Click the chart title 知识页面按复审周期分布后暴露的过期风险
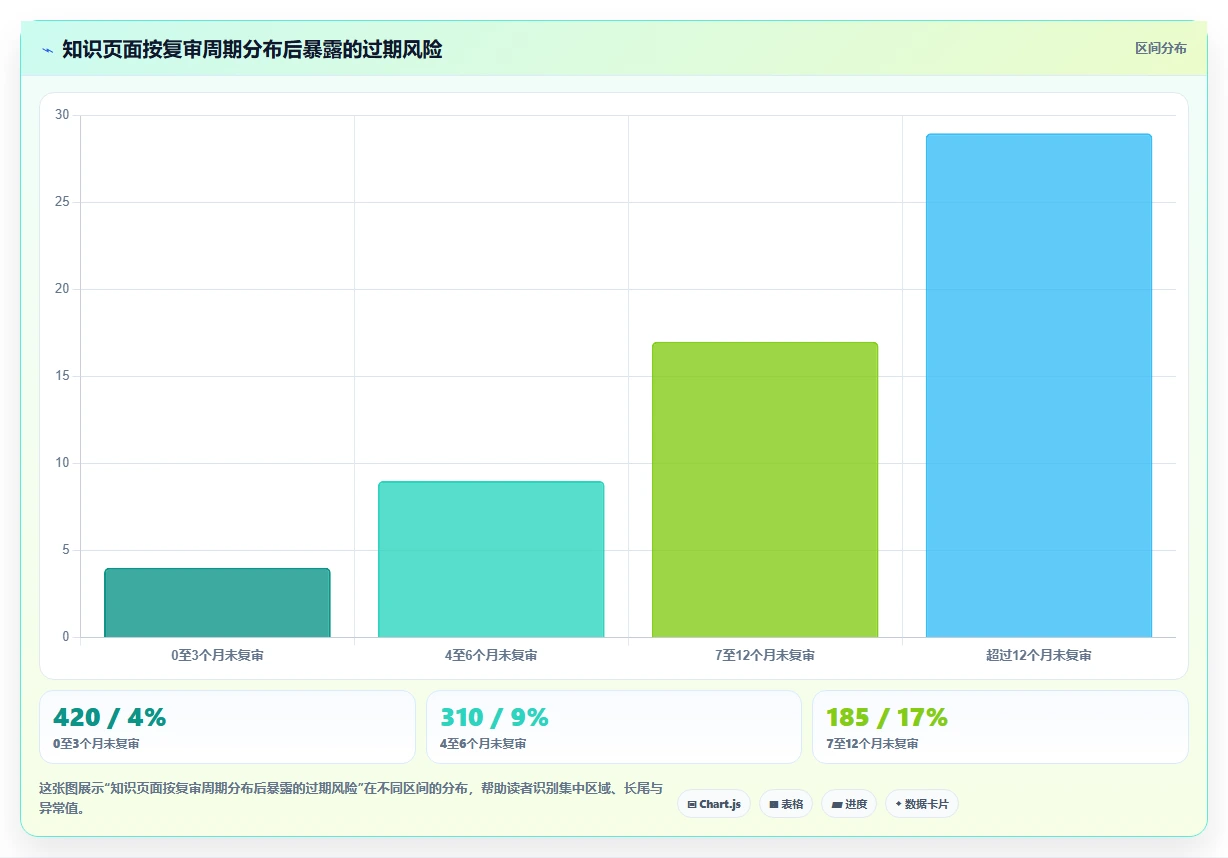This screenshot has width=1228, height=858. click(252, 49)
